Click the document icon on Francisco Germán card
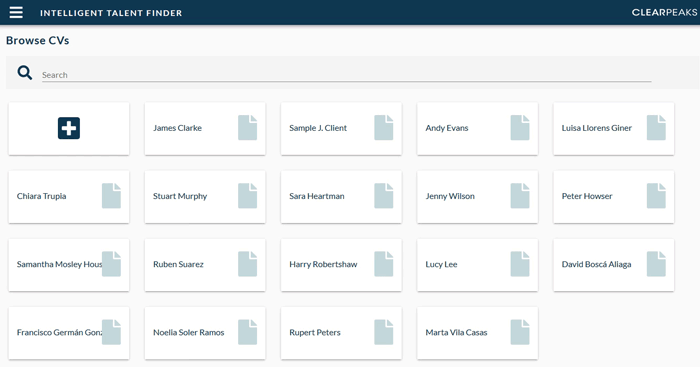Screen dimensions: 700x367 [111, 332]
